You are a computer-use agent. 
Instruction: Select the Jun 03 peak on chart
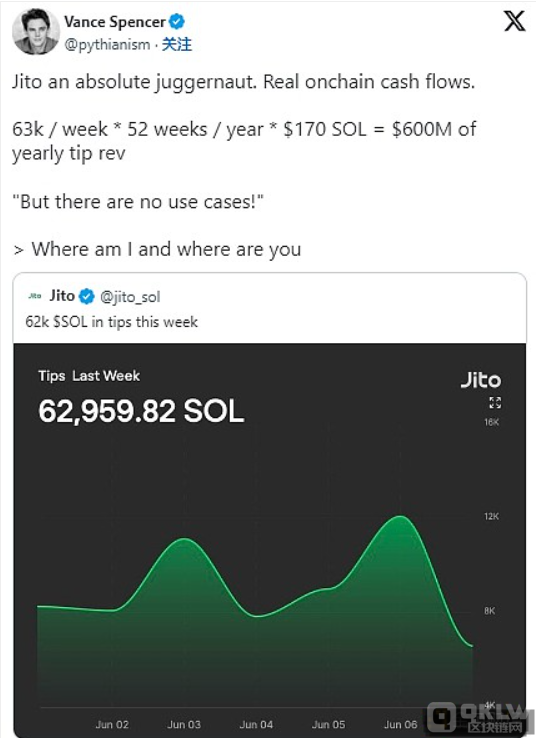[184, 539]
